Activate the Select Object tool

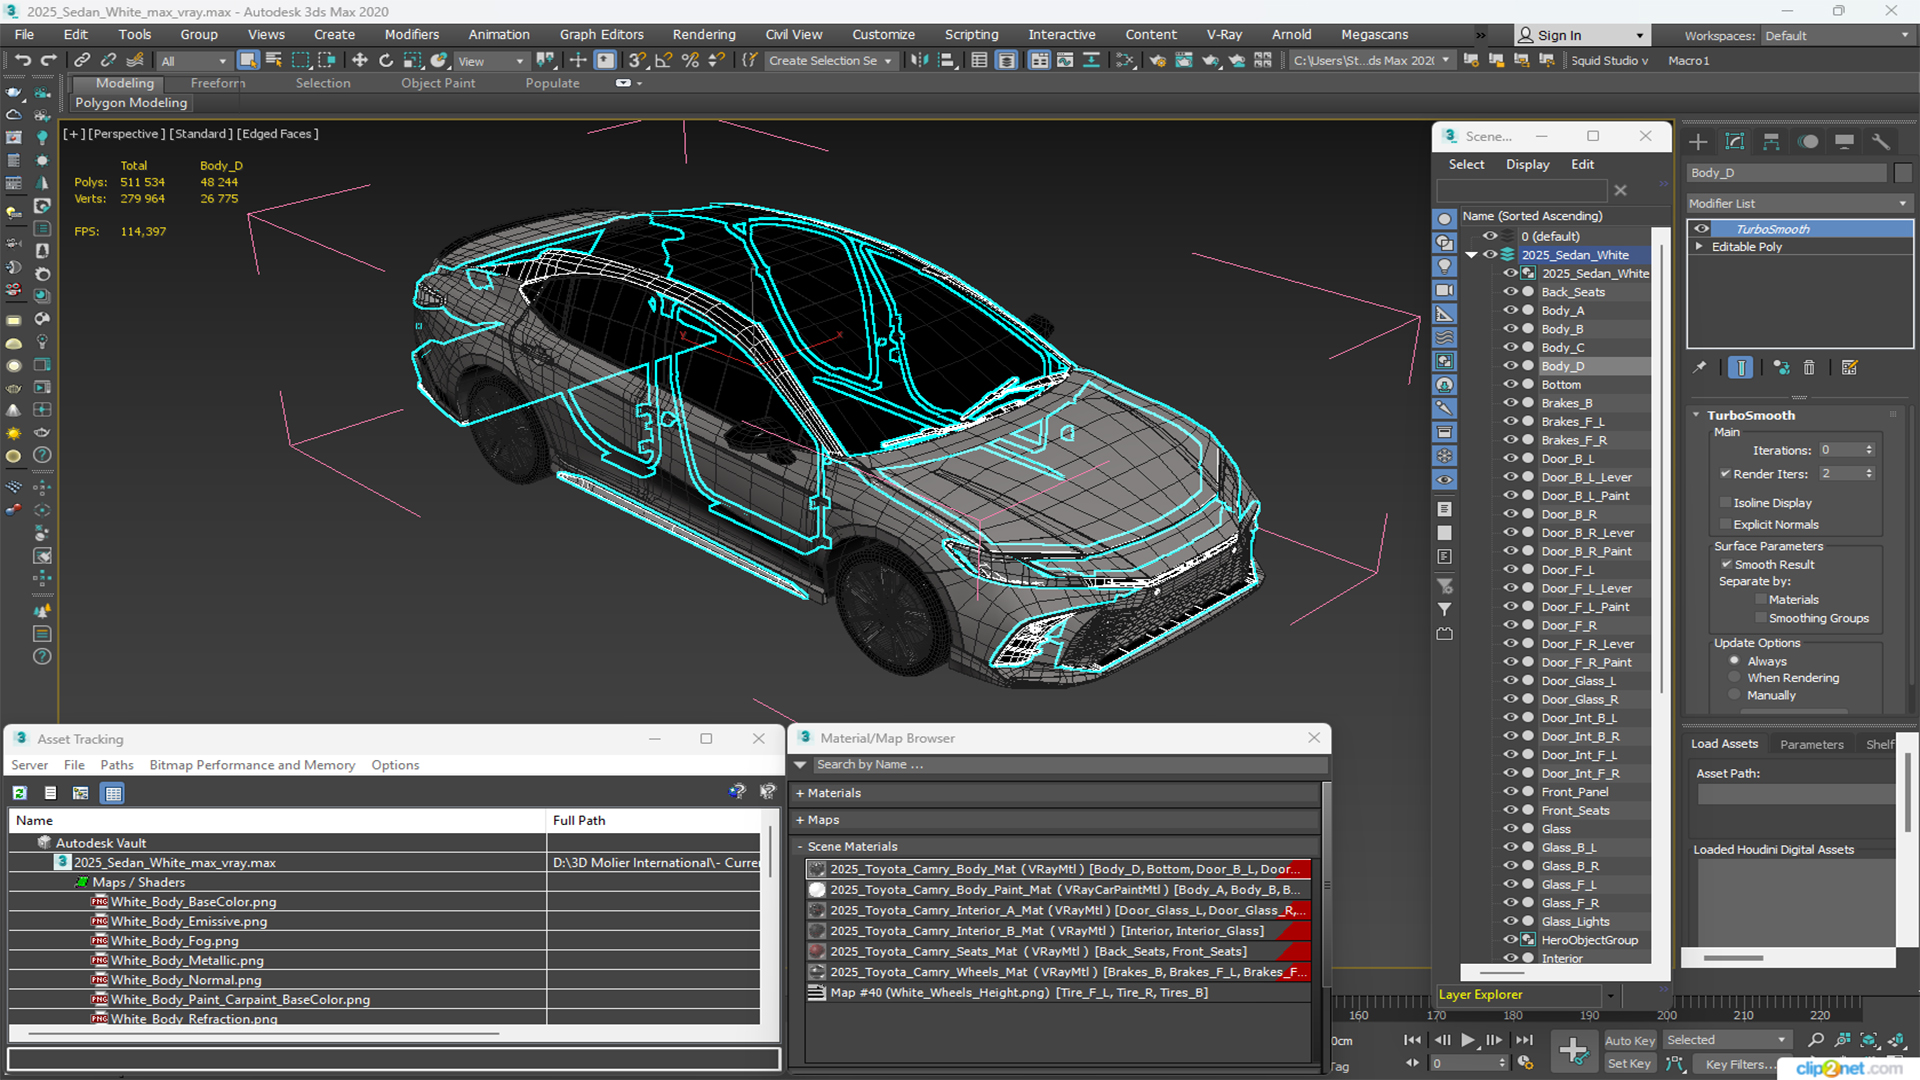click(248, 60)
